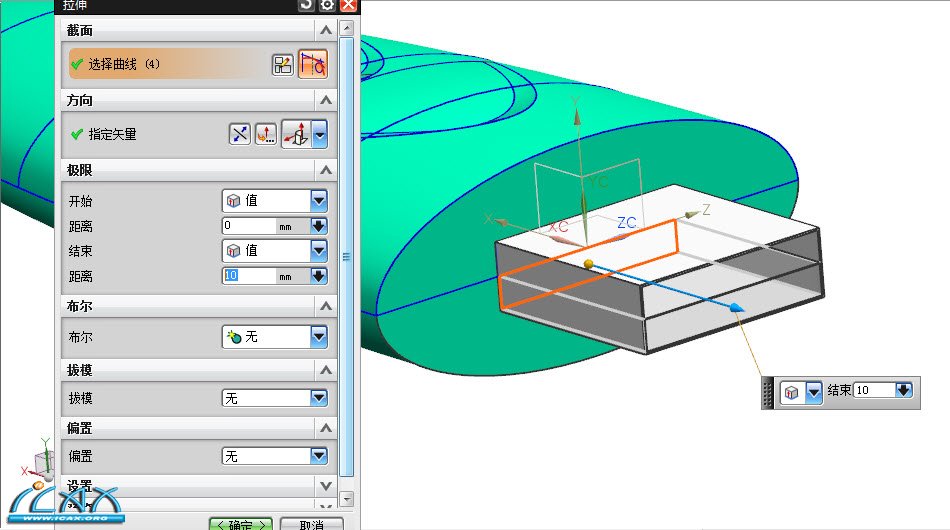Click the 确定 button

click(x=240, y=524)
